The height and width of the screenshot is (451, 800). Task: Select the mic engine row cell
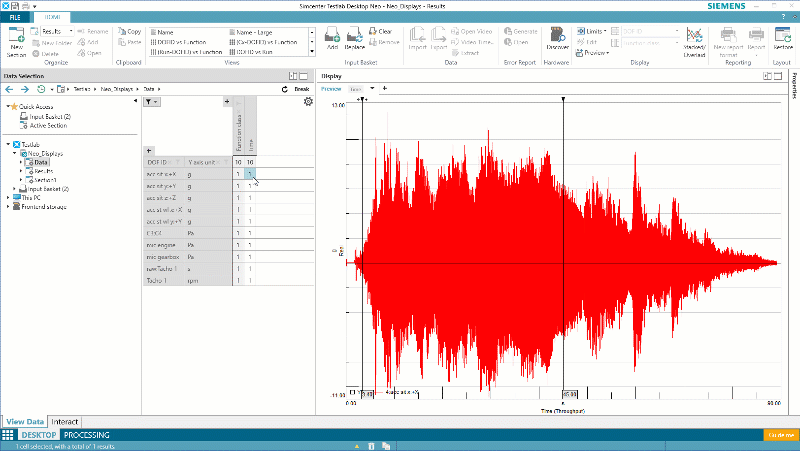tap(161, 246)
